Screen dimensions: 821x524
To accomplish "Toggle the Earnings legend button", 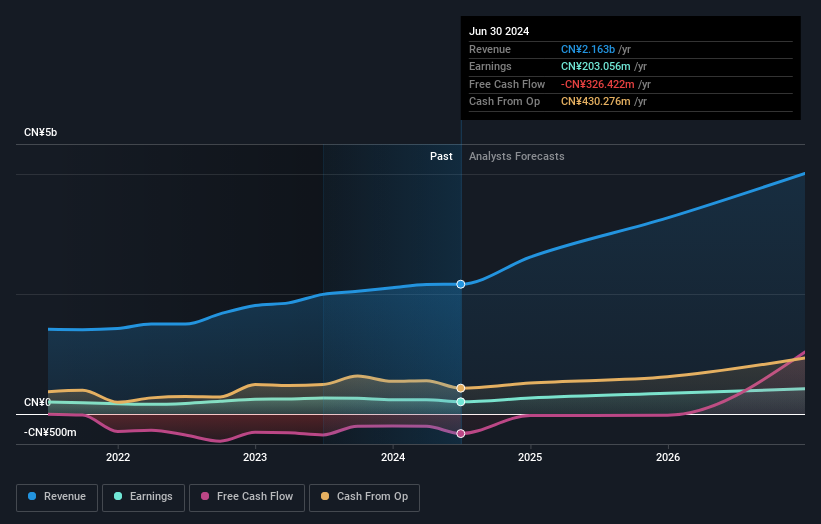I will 143,497.
